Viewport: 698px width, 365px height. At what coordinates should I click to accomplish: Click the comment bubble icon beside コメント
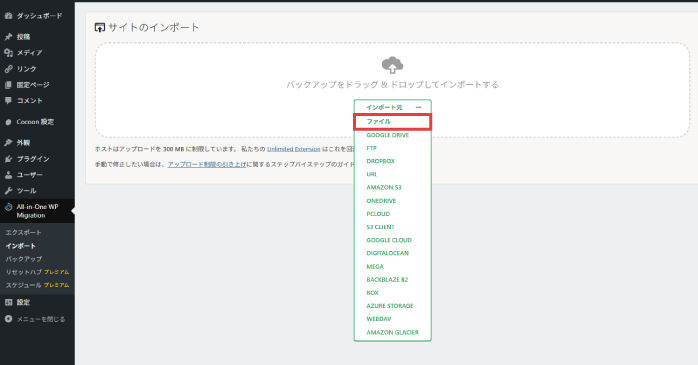point(8,101)
